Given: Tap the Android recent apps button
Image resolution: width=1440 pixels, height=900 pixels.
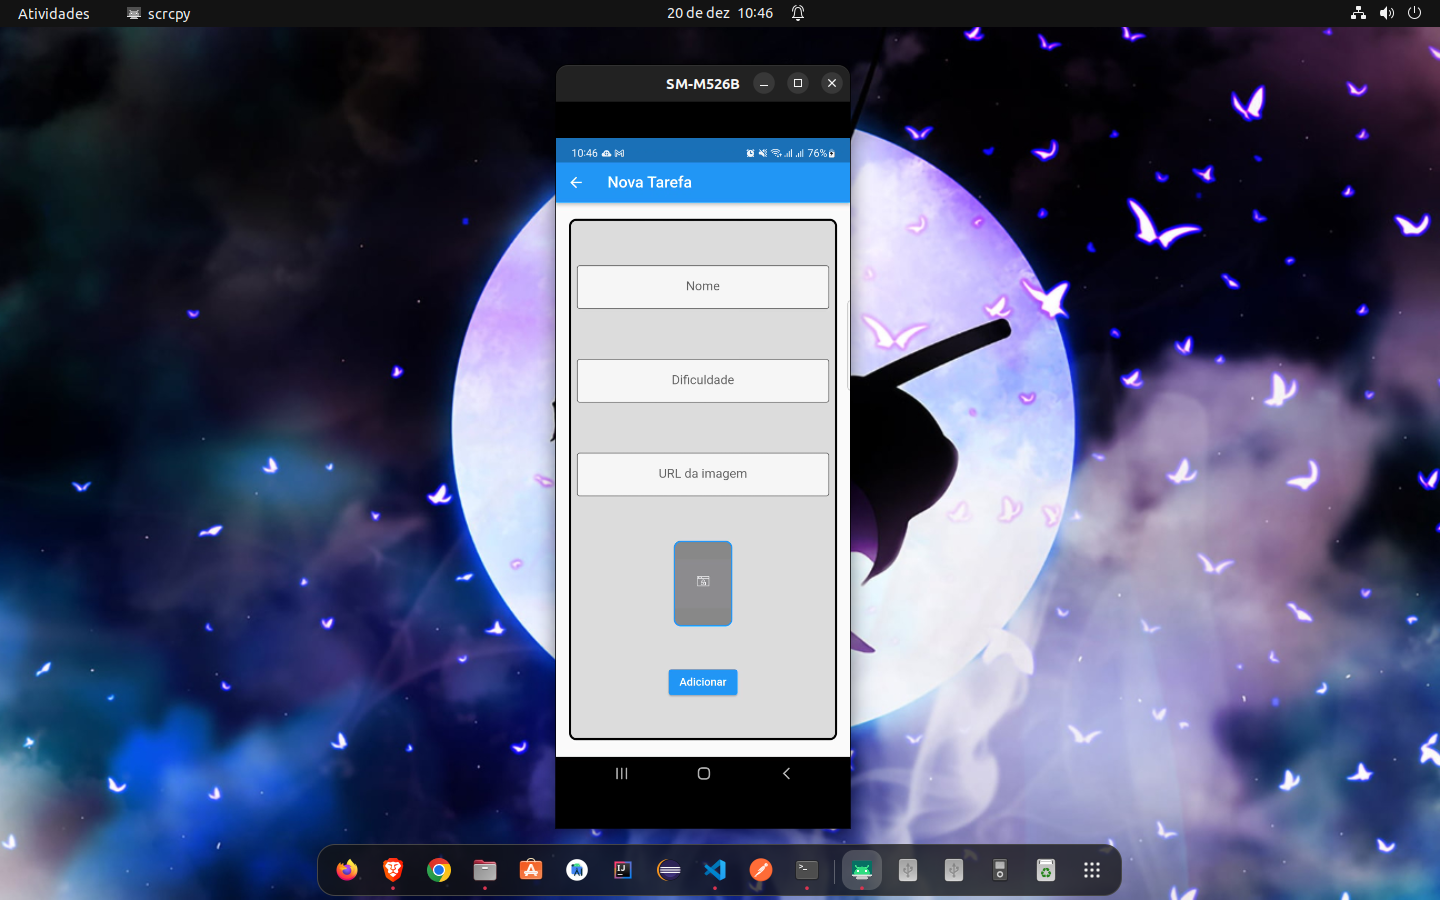Looking at the screenshot, I should tap(621, 773).
